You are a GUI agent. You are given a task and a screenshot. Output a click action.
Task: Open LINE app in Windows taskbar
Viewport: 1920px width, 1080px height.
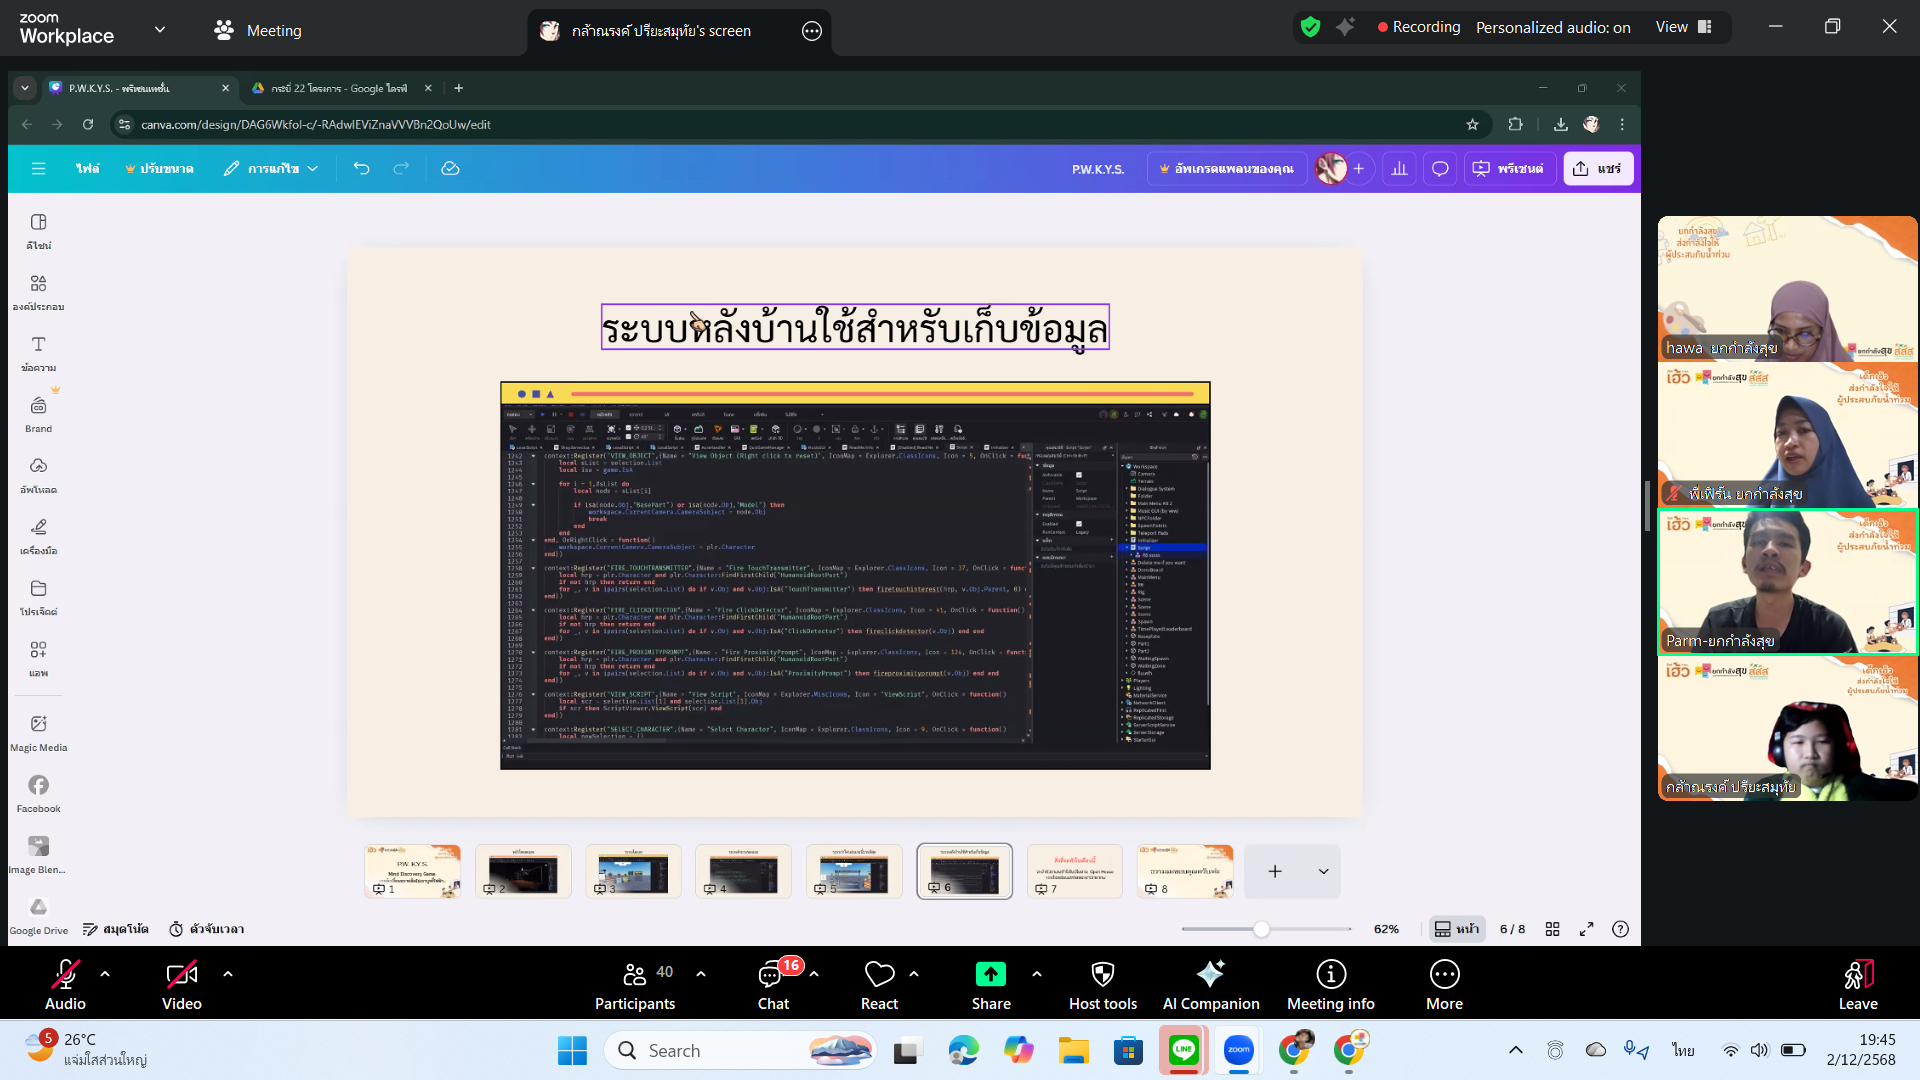pos(1183,1050)
